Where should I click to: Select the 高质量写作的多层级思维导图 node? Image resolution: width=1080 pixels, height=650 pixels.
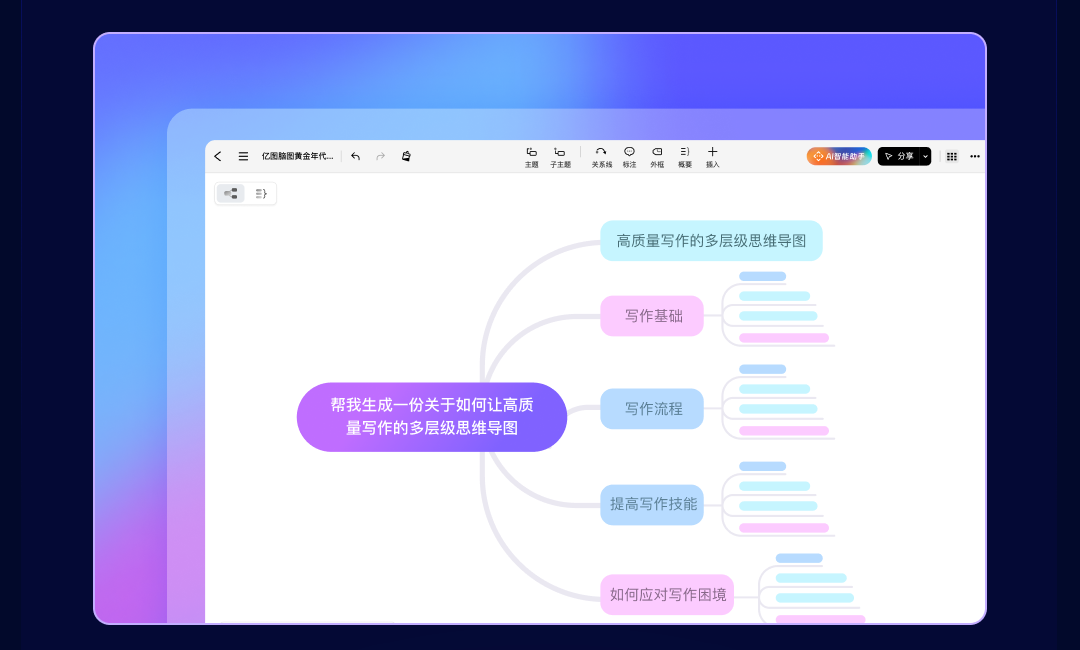pos(712,240)
